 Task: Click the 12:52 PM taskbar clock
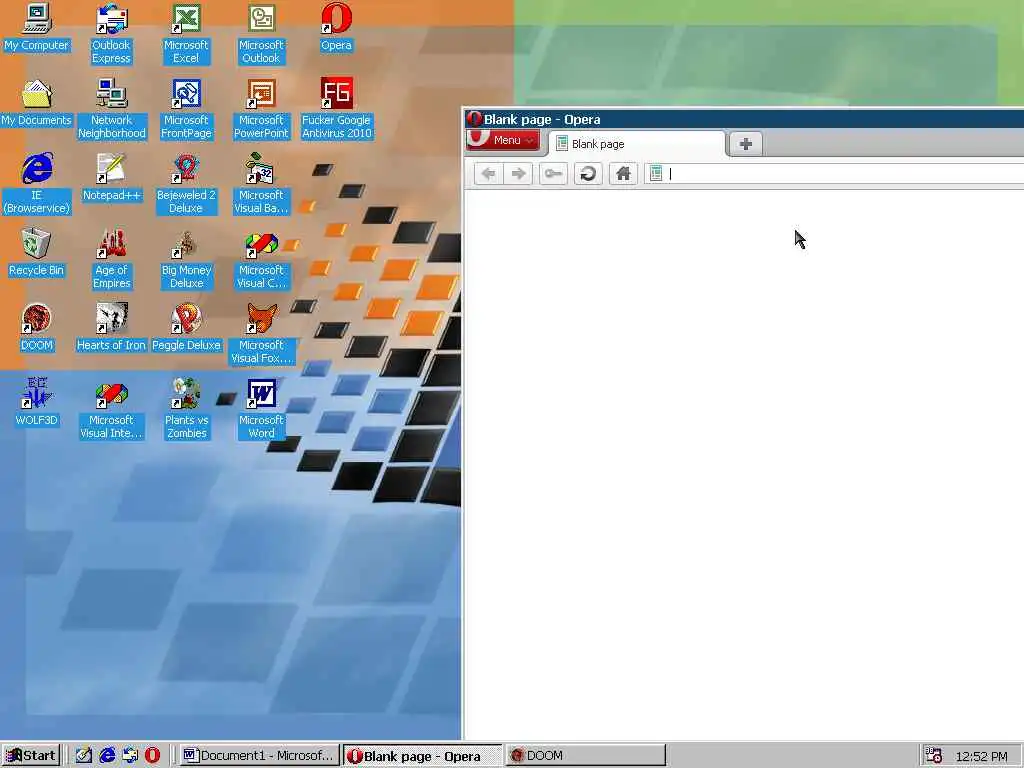(x=982, y=756)
